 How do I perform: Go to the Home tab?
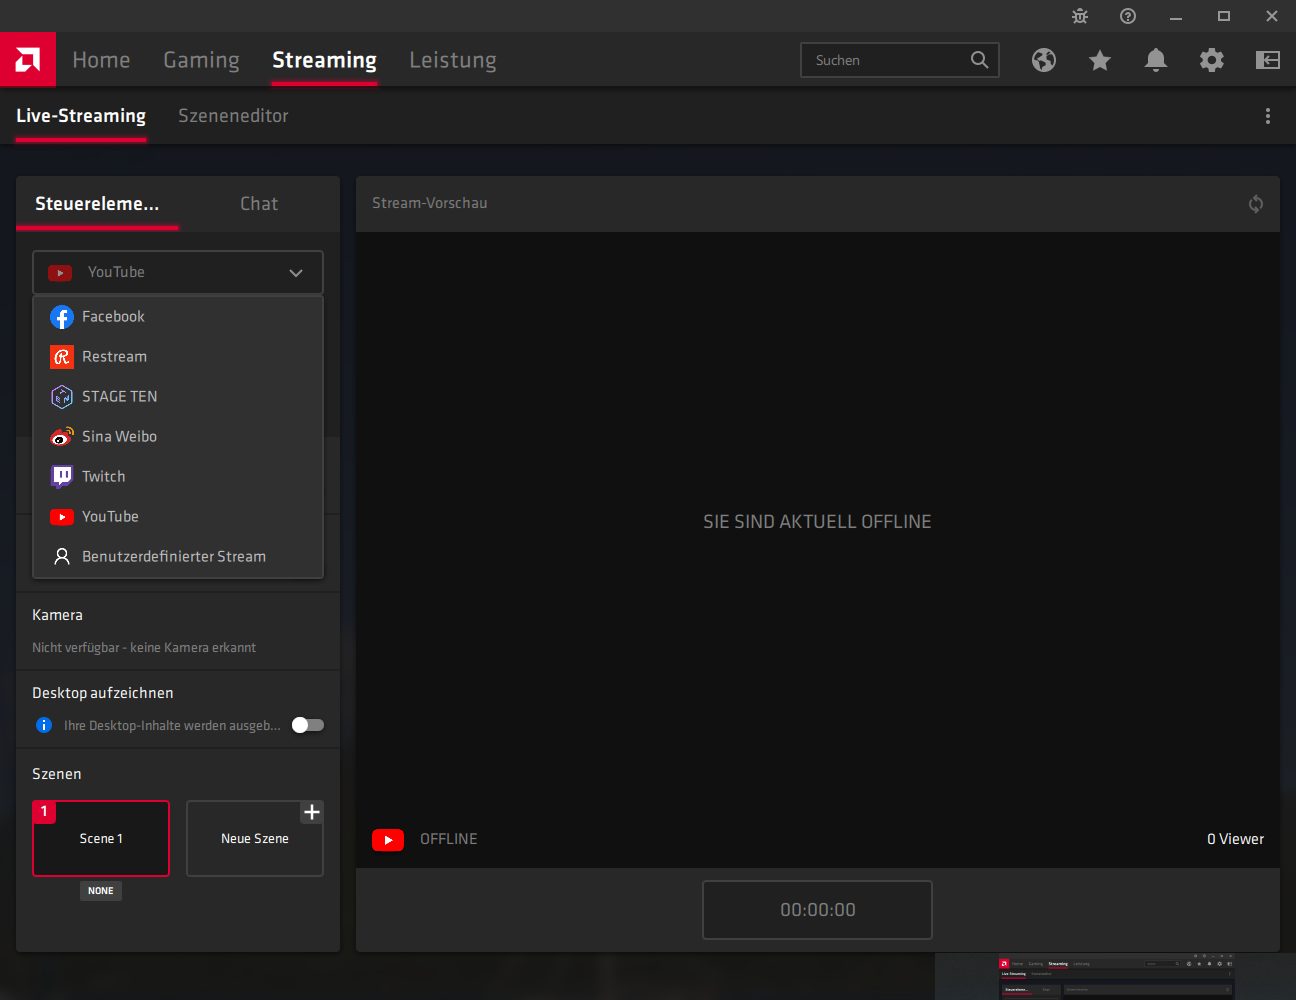101,60
